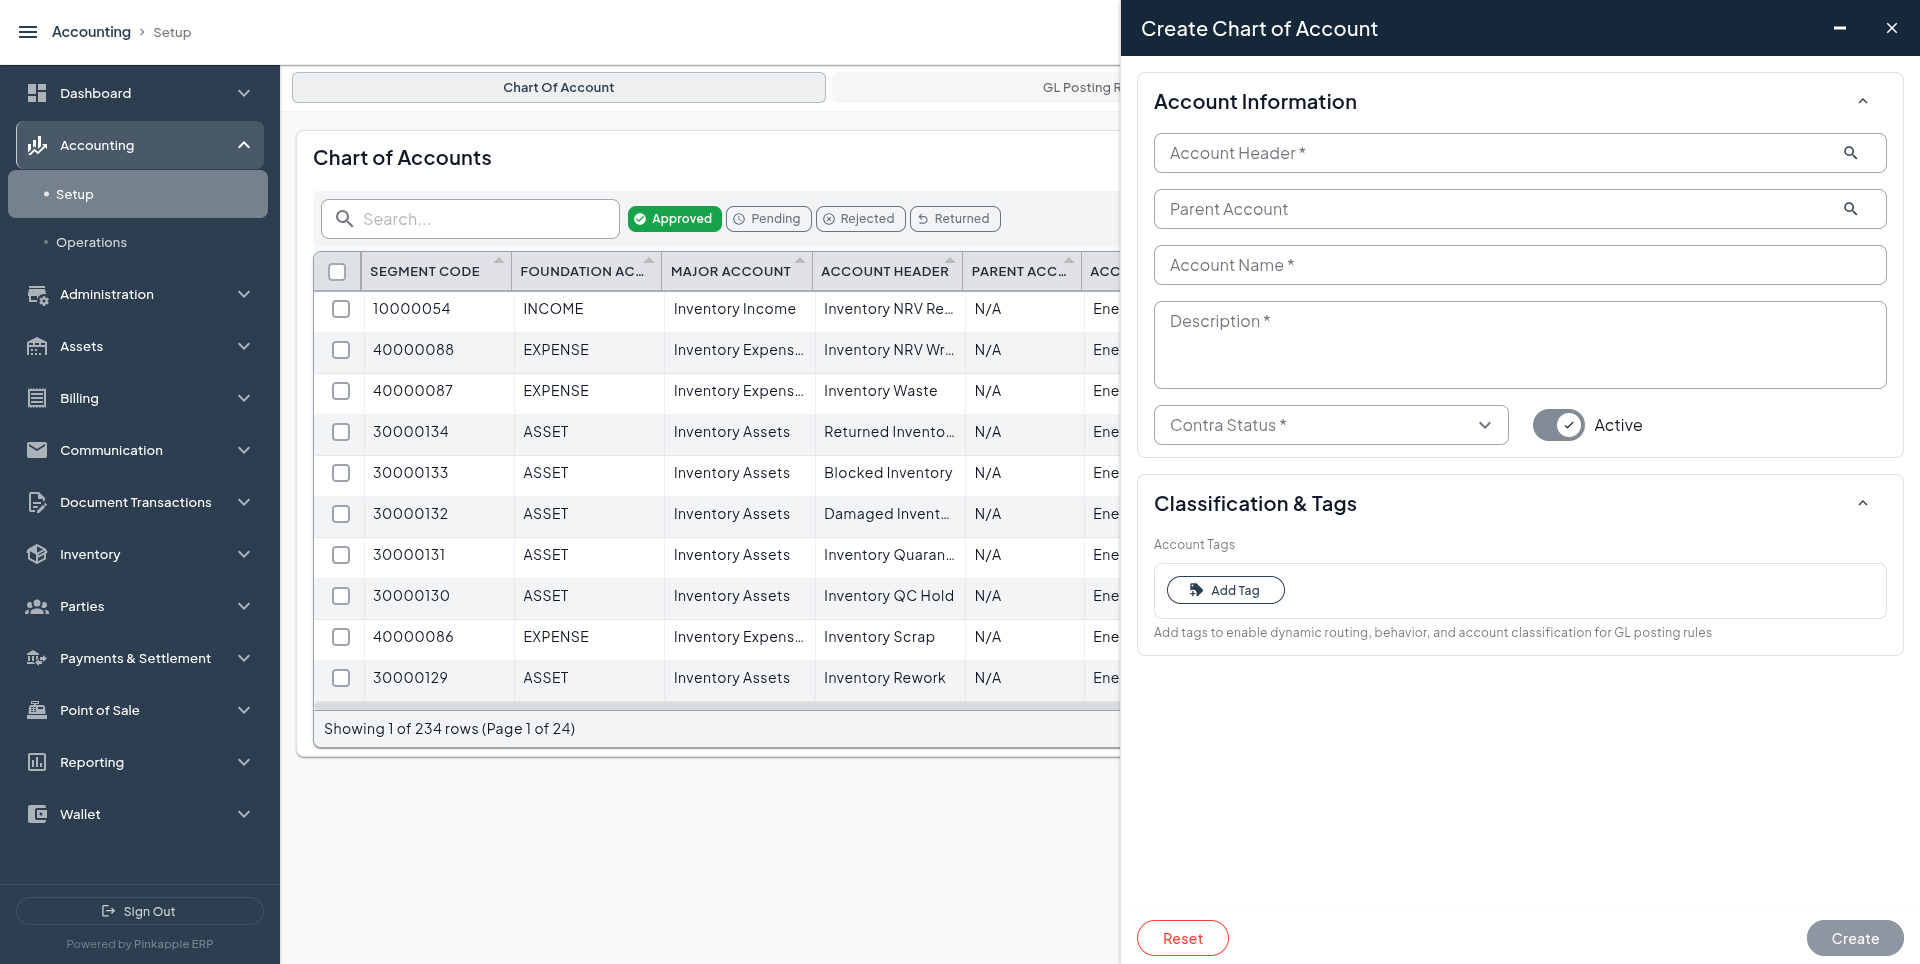Switch to Chart Of Account tab
The width and height of the screenshot is (1920, 964).
(x=559, y=87)
